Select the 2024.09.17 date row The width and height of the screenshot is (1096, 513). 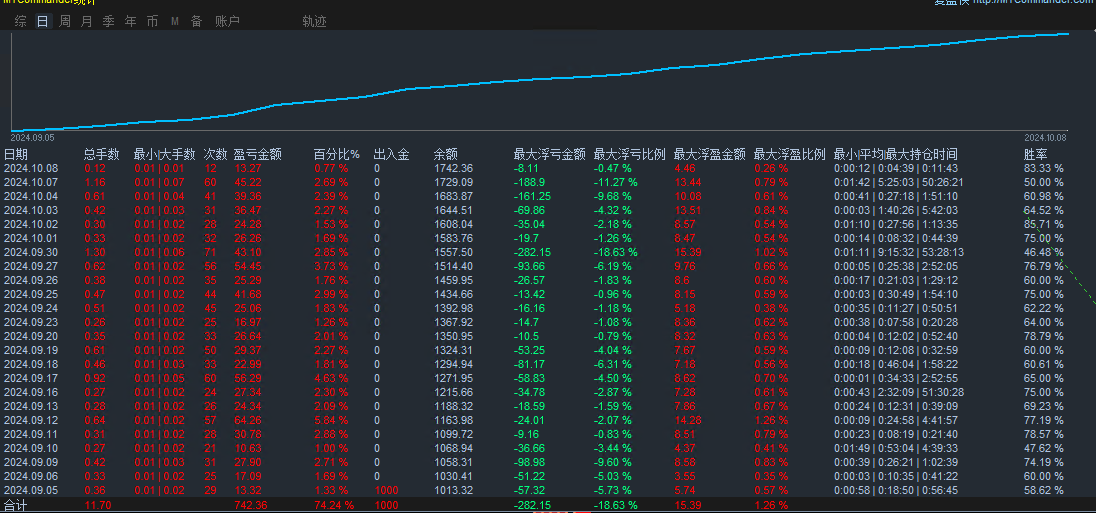point(548,378)
